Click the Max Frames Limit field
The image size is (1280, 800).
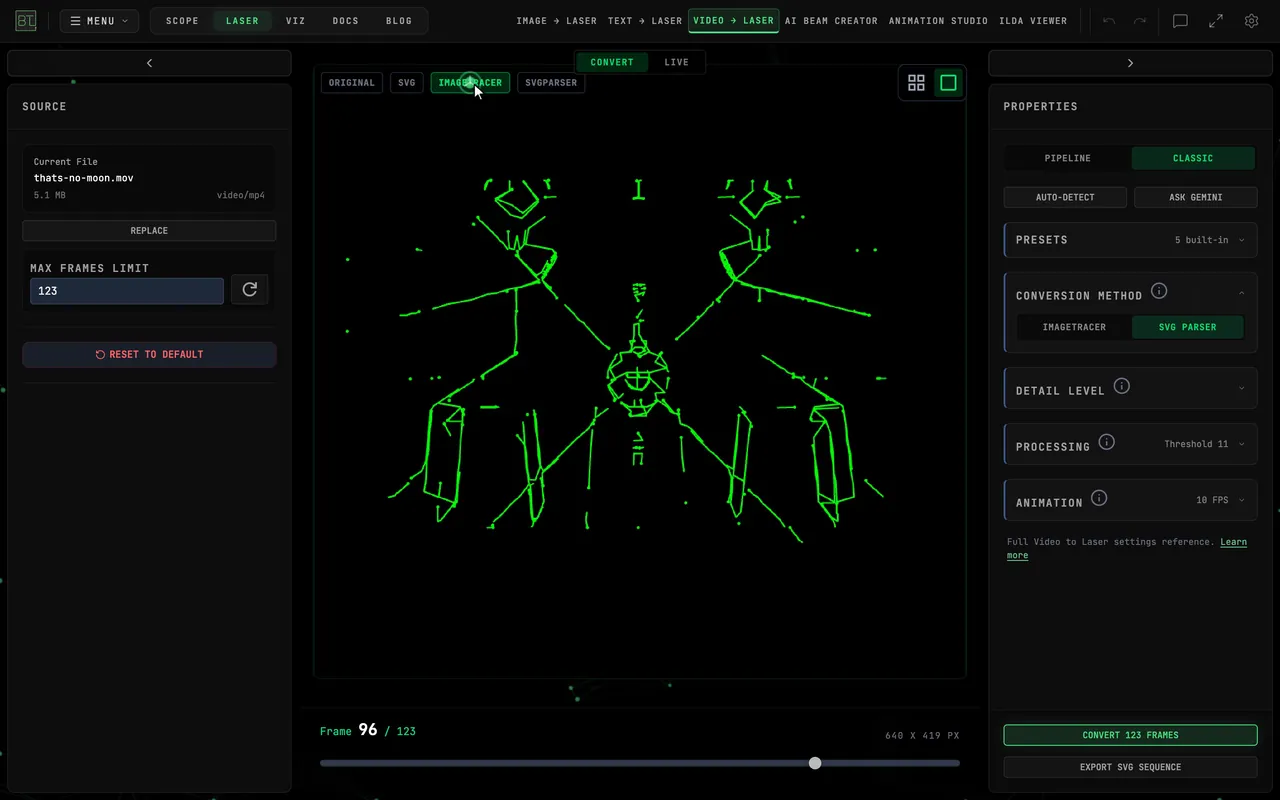click(127, 291)
